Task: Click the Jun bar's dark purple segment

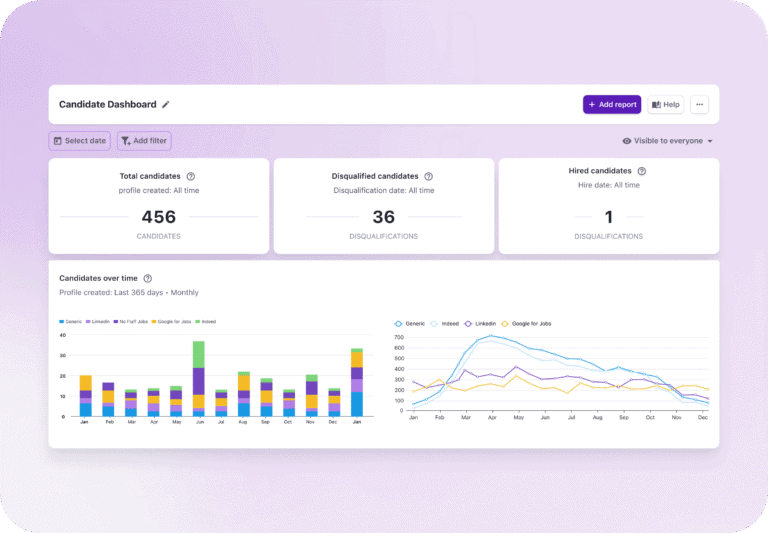Action: (198, 381)
